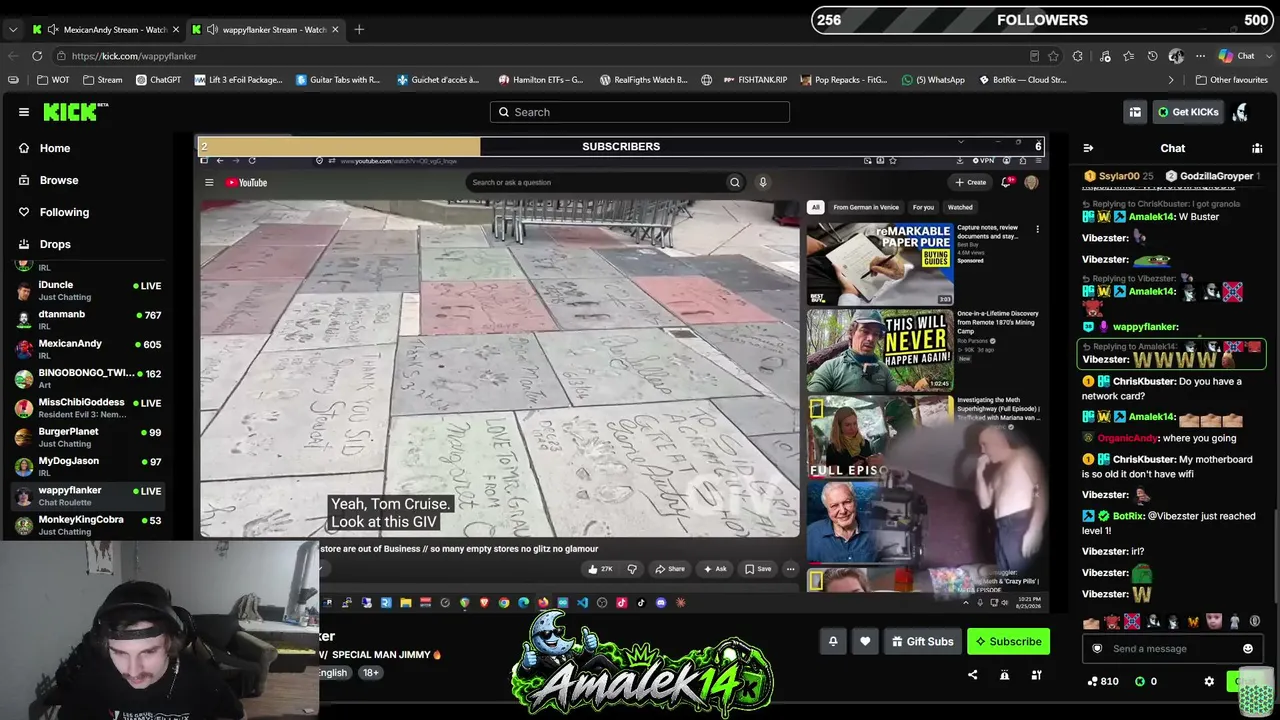This screenshot has height=720, width=1280.
Task: Open the FISHTANK.RIP bookmark
Action: (x=755, y=80)
